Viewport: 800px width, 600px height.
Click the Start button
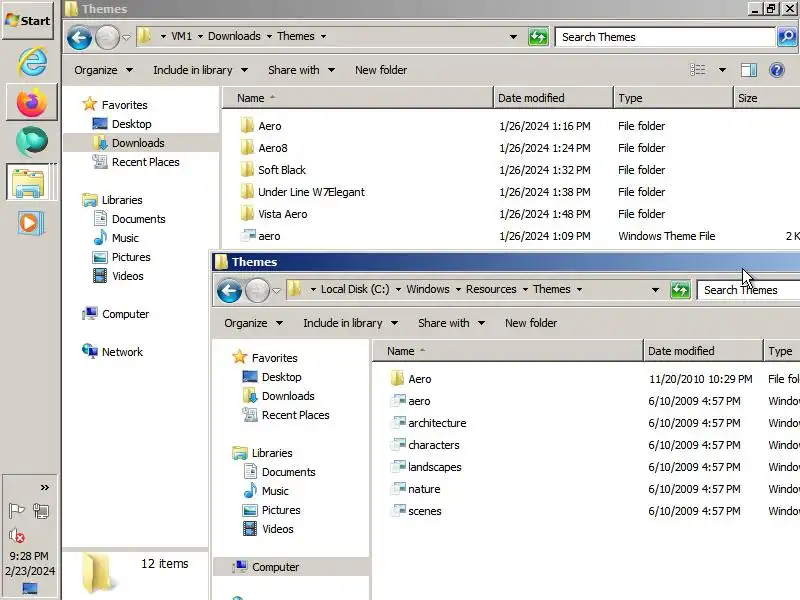[x=28, y=20]
